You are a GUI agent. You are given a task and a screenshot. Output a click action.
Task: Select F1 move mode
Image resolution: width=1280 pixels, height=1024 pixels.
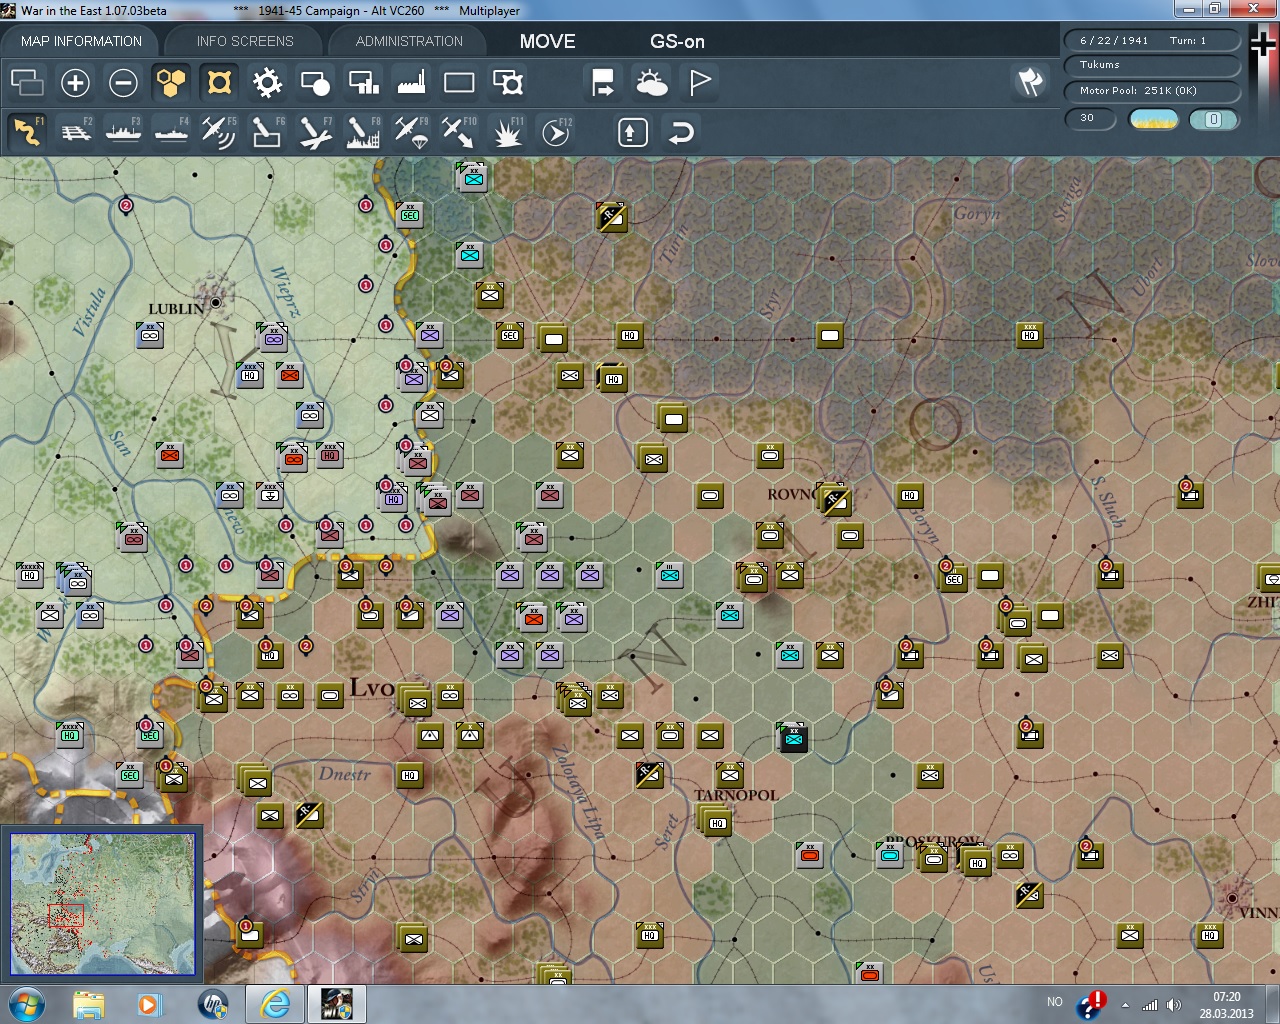click(x=27, y=131)
